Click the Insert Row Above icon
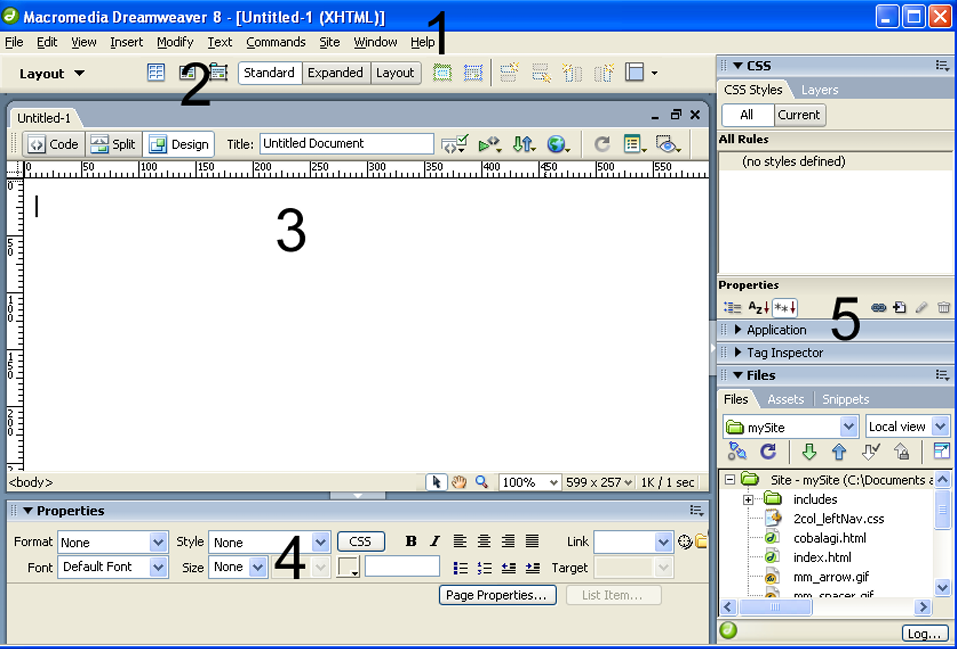Screen dimensions: 957x649 click(510, 73)
